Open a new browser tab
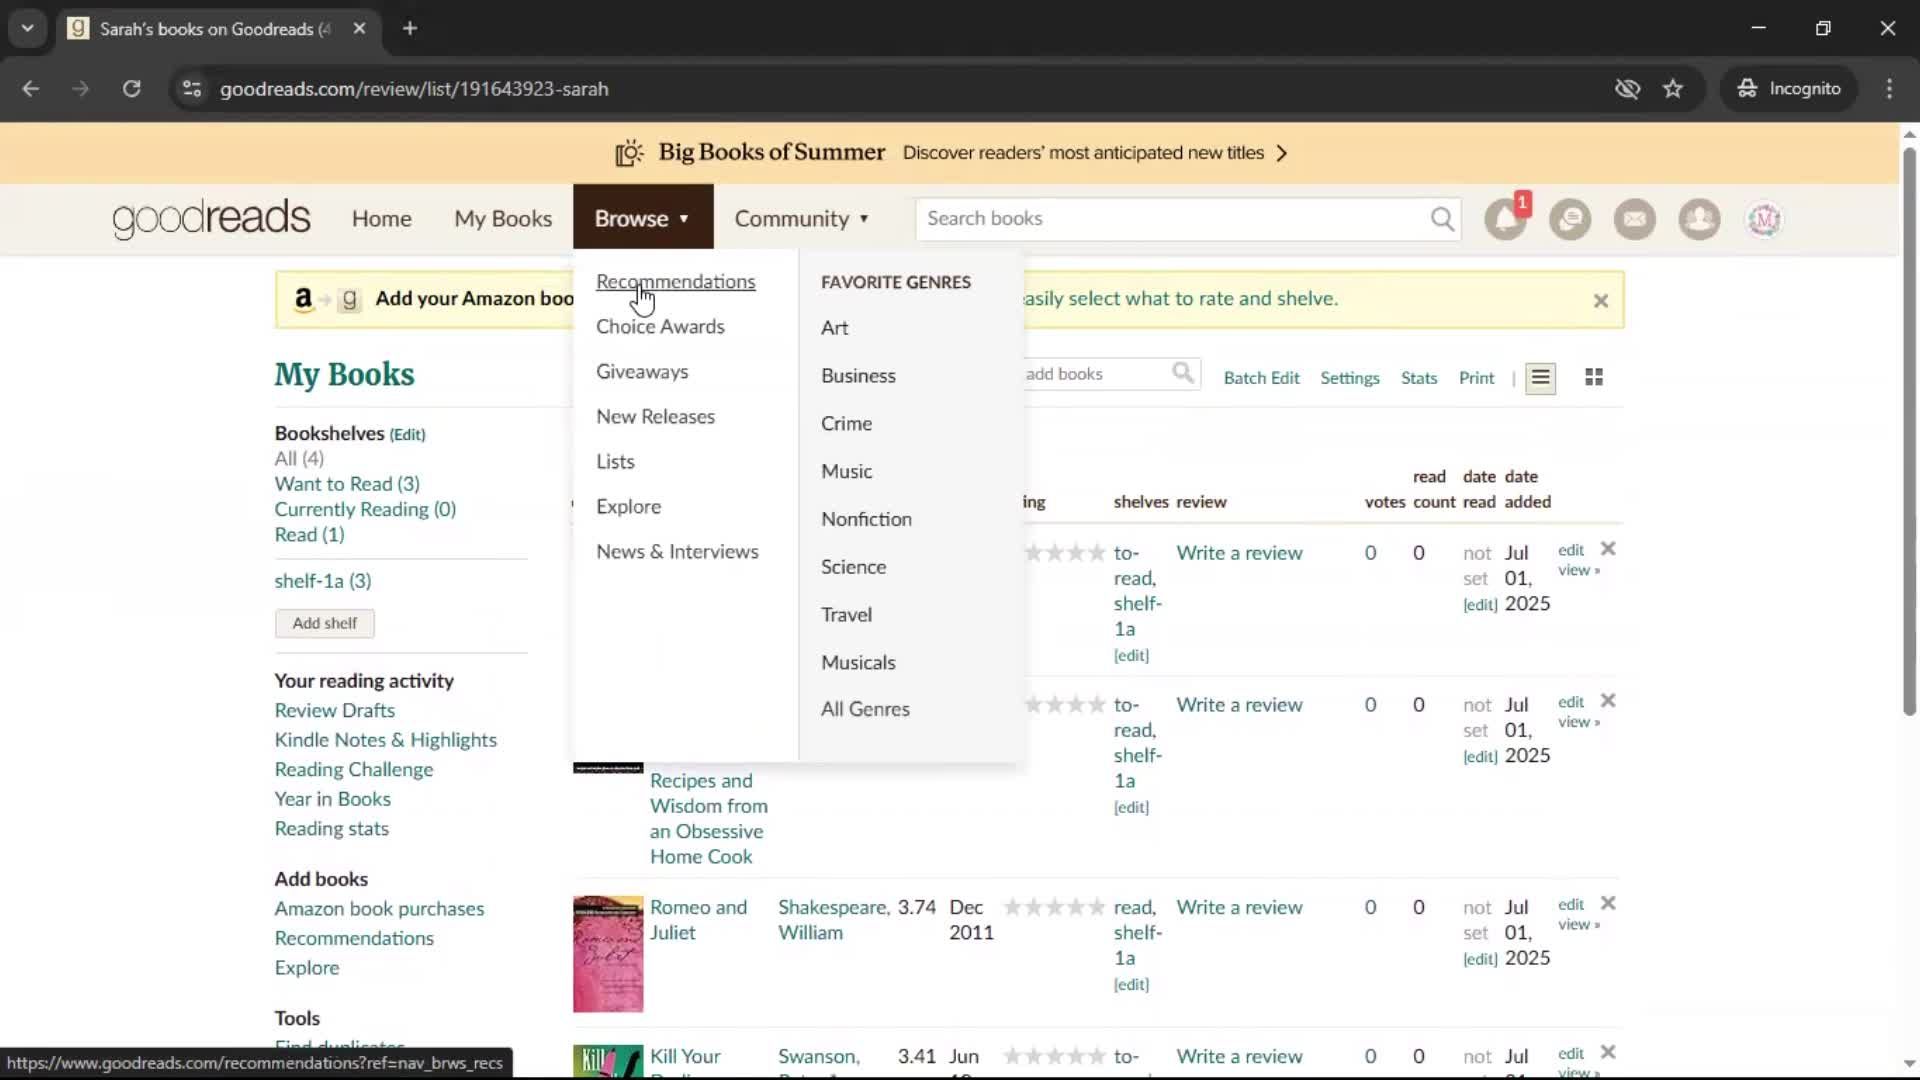 coord(410,28)
